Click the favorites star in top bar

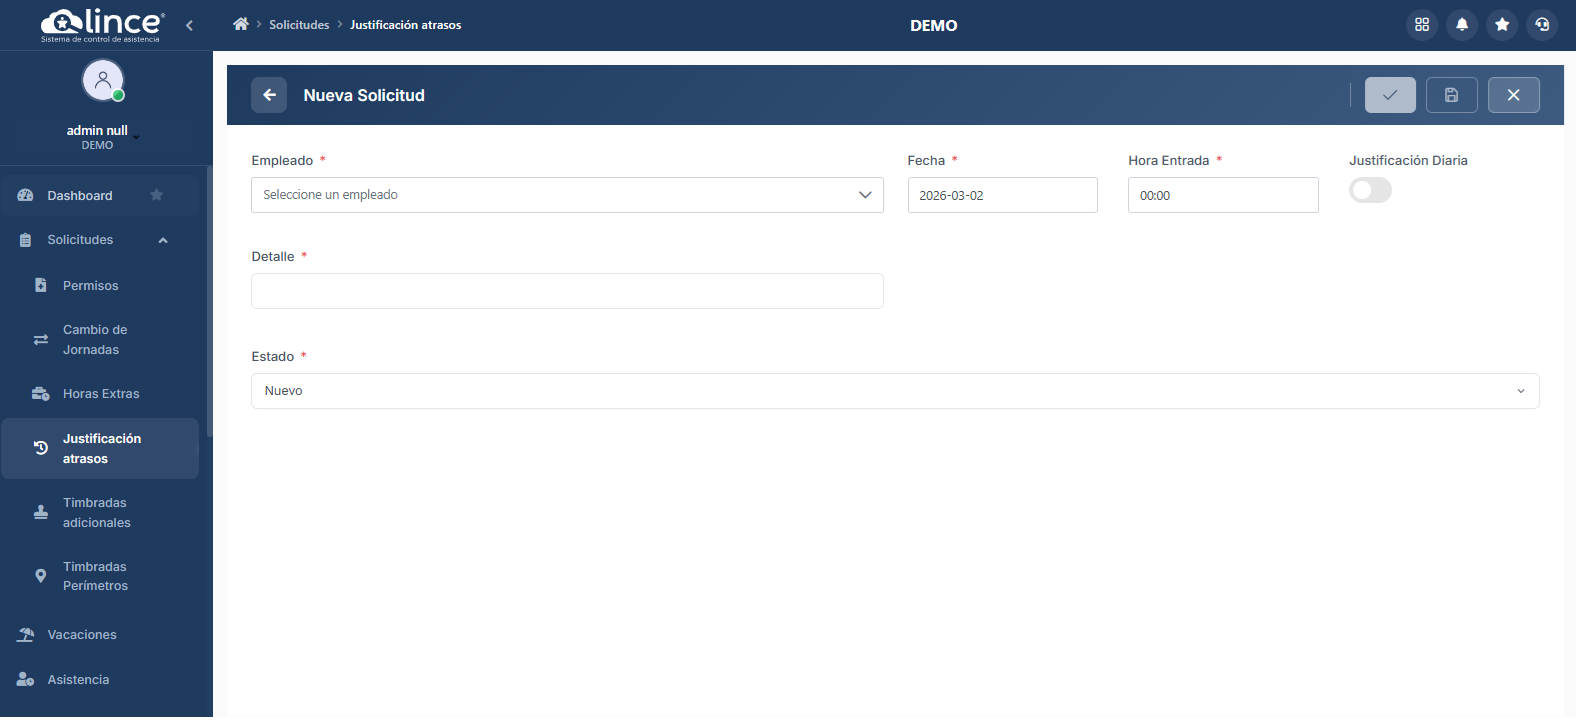tap(1502, 25)
